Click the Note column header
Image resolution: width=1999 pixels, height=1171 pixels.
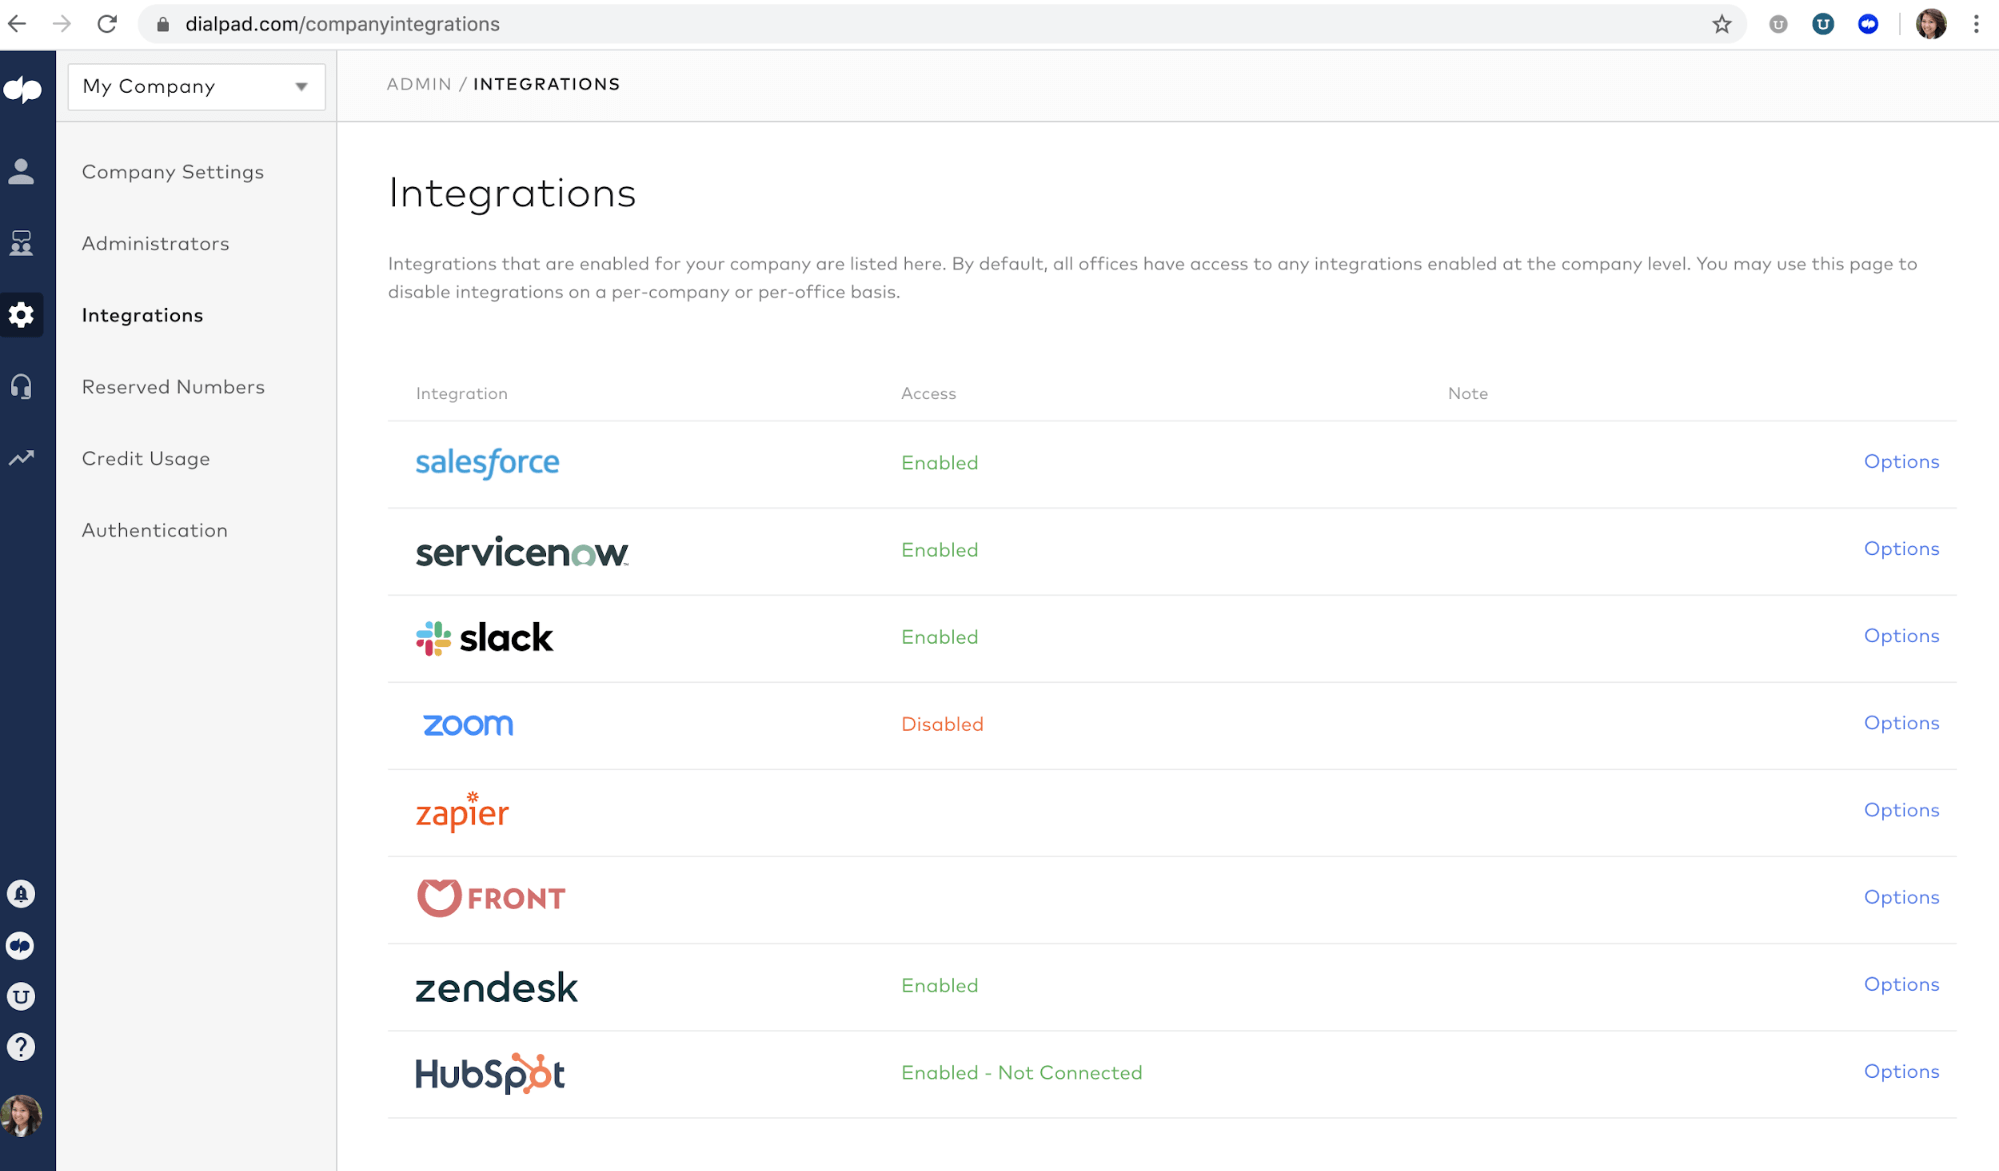point(1467,394)
